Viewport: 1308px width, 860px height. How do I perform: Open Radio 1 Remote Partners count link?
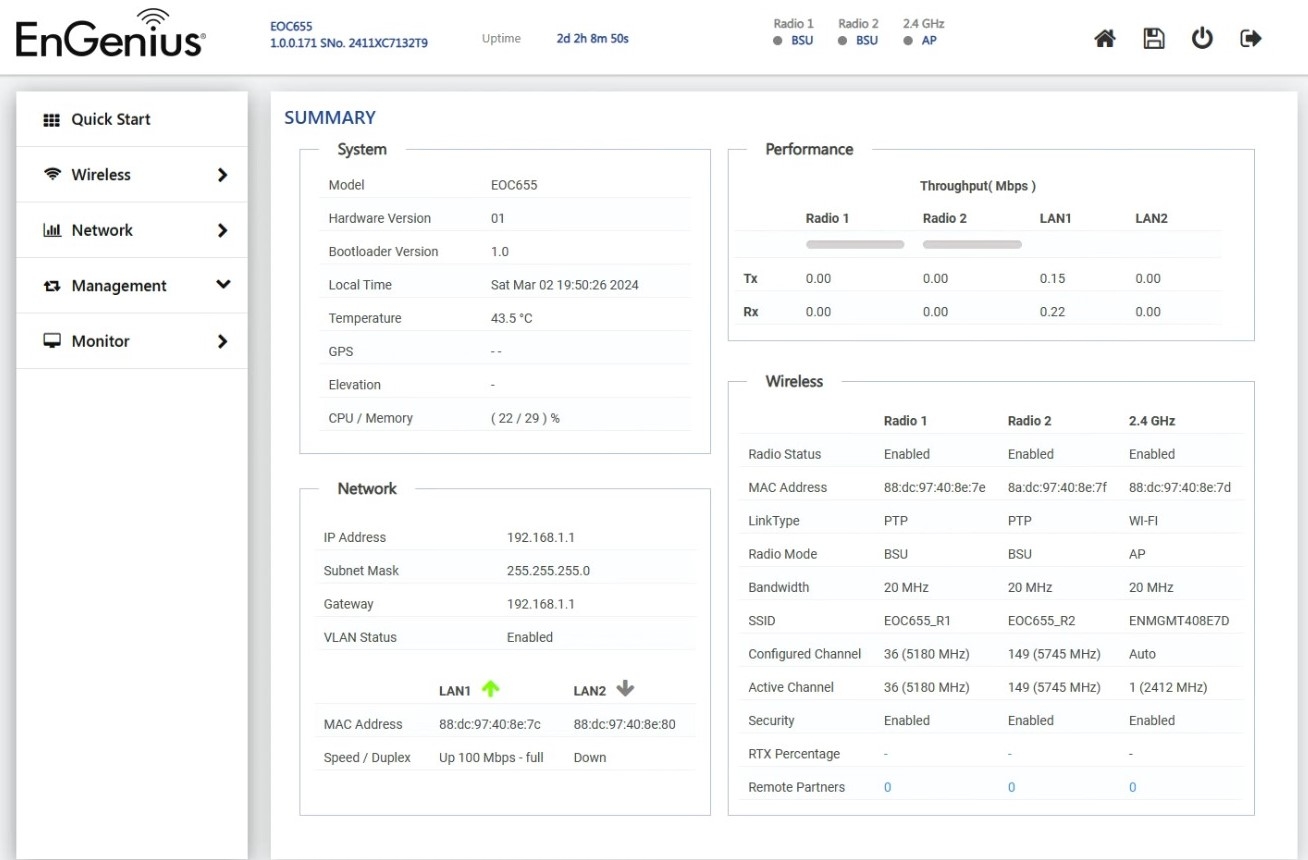pos(887,787)
